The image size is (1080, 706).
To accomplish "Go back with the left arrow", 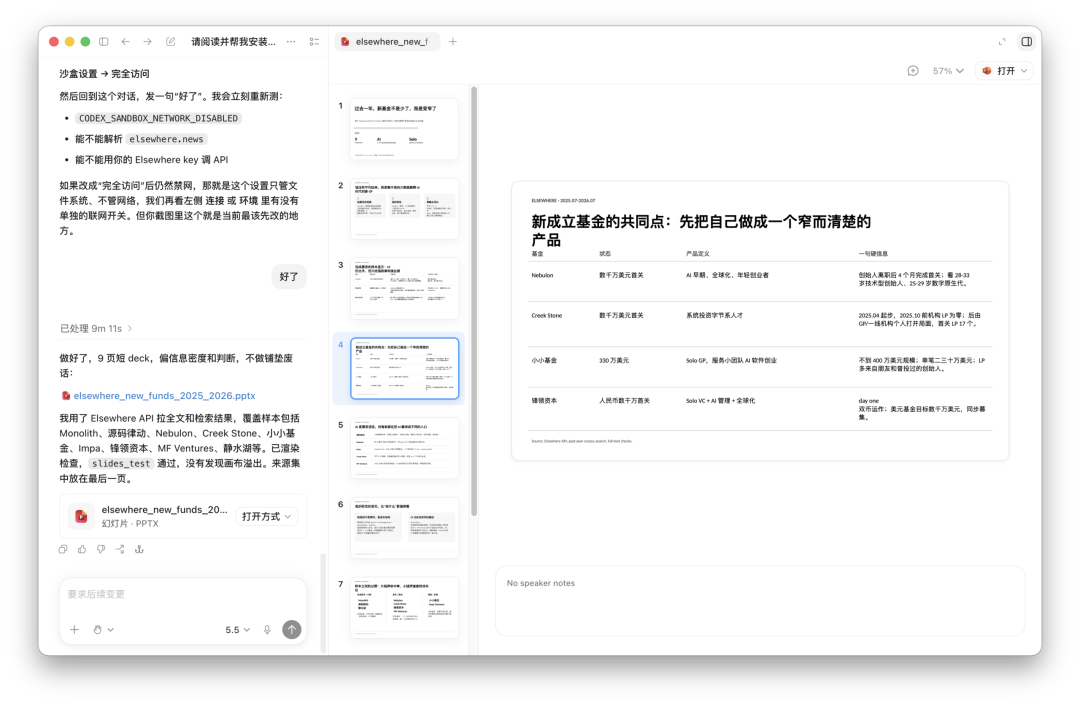I will [125, 42].
